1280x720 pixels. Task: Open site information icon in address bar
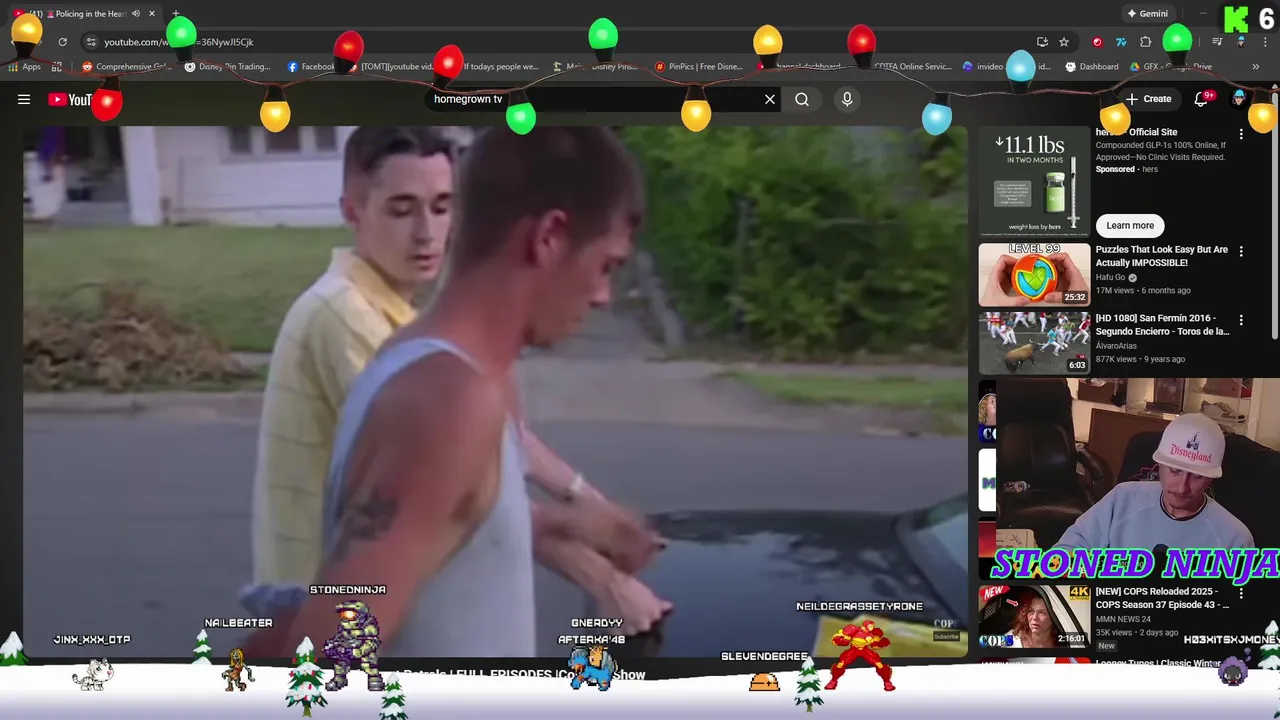click(x=91, y=42)
